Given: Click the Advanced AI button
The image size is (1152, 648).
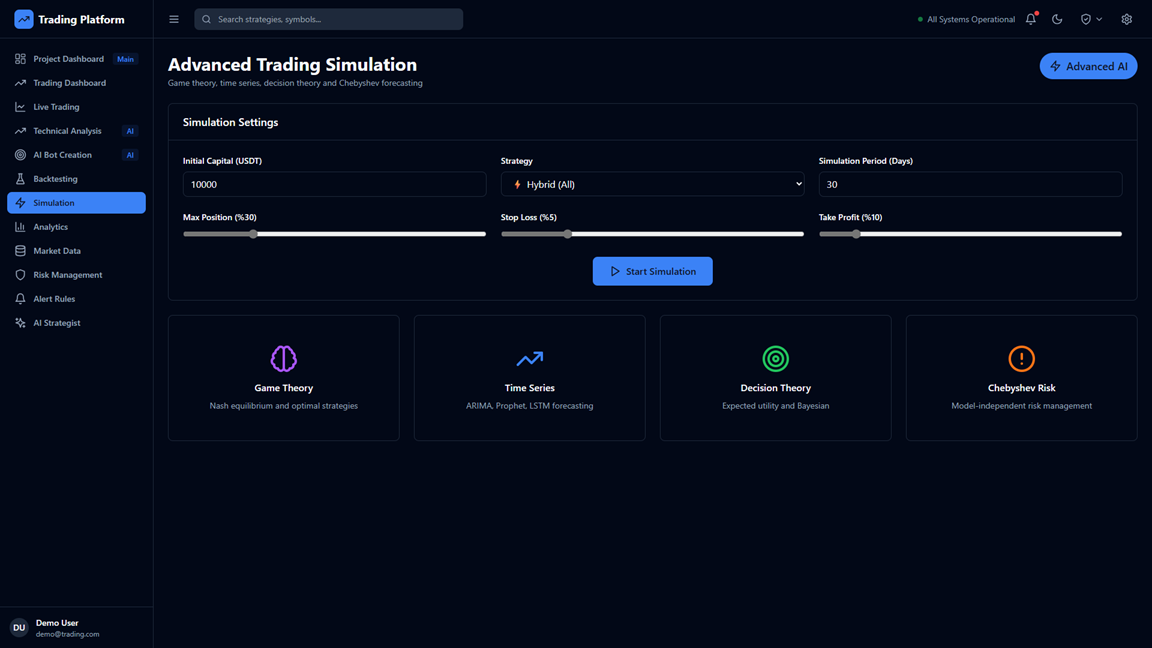Looking at the screenshot, I should (1088, 66).
